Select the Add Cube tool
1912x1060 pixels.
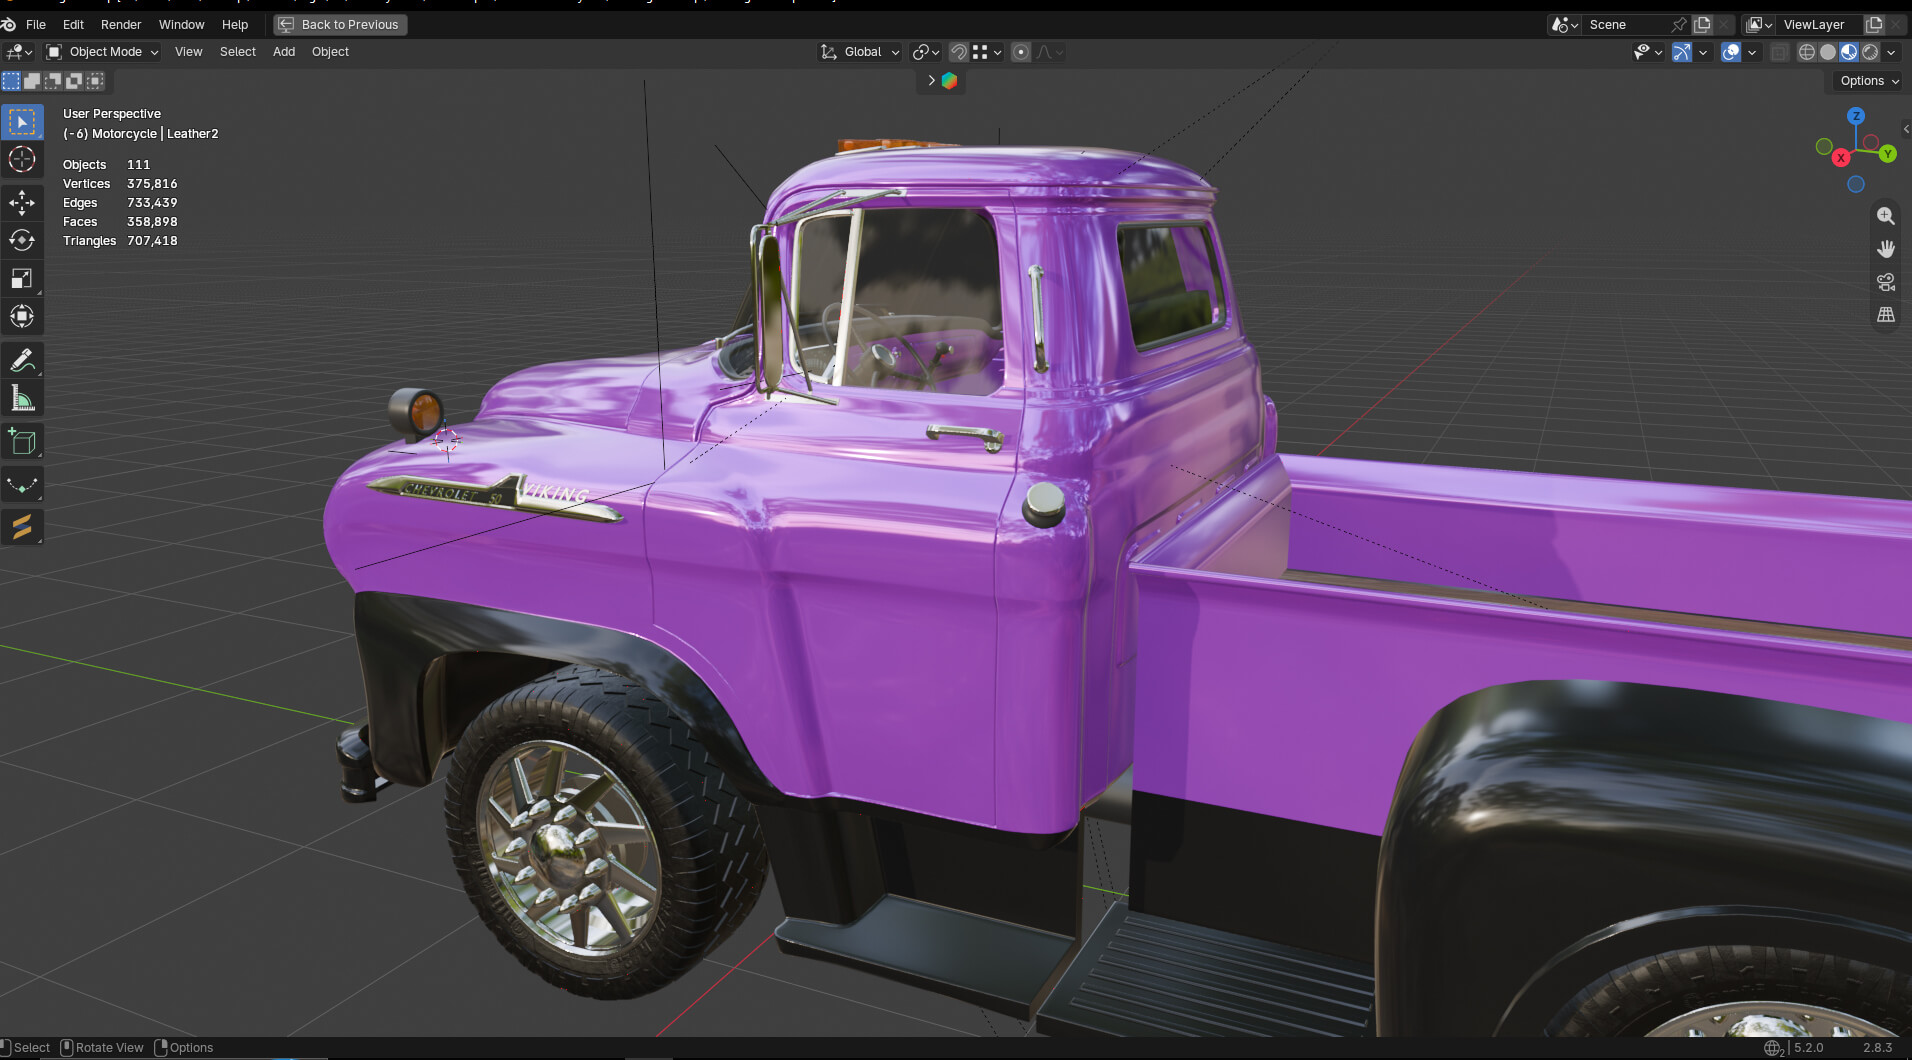pyautogui.click(x=22, y=442)
